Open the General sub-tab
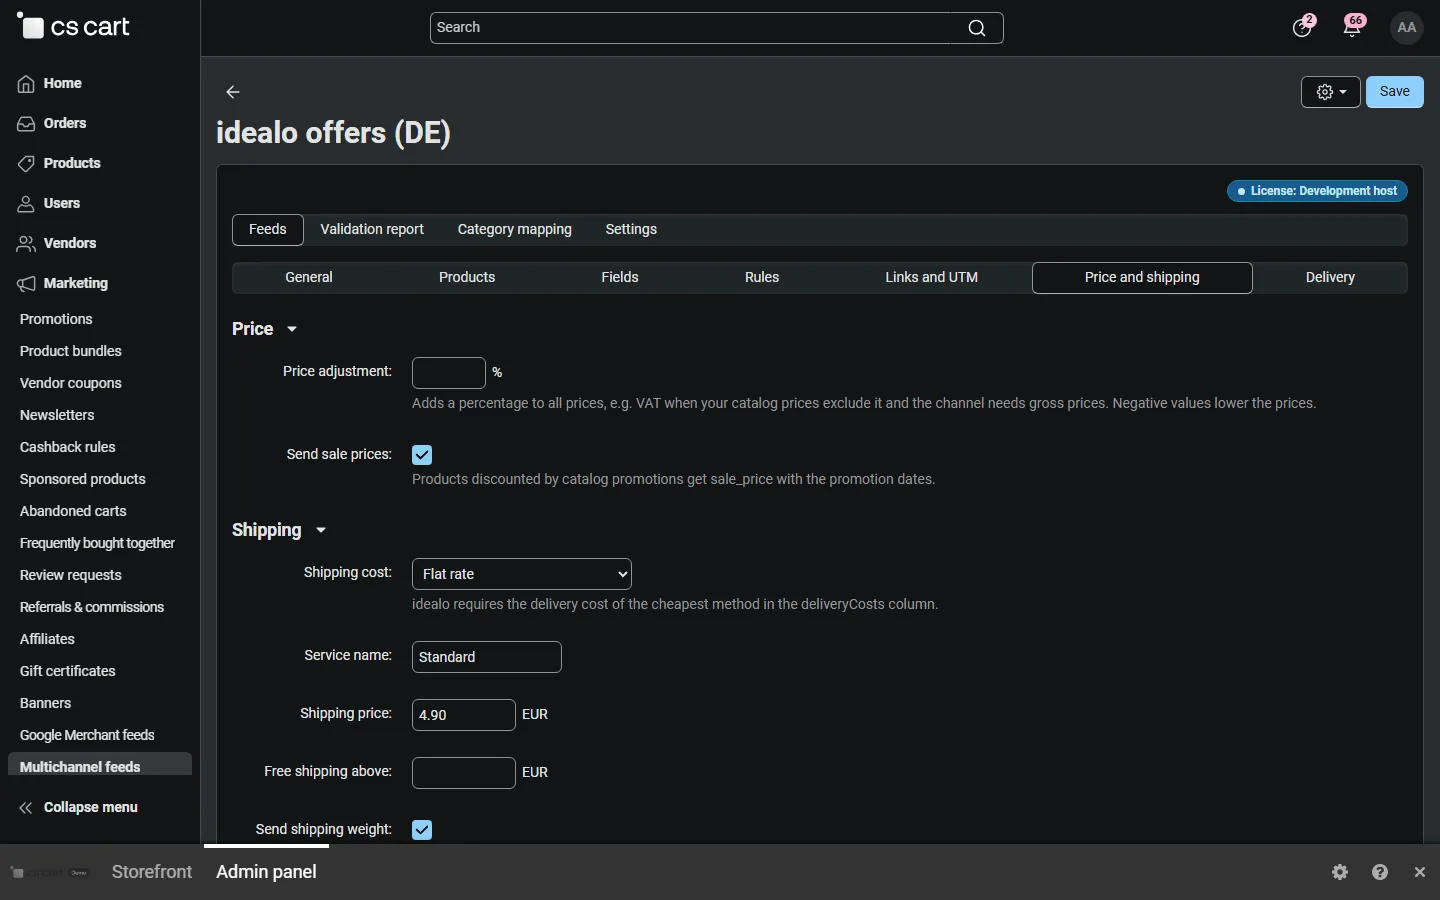The width and height of the screenshot is (1440, 900). (x=309, y=277)
